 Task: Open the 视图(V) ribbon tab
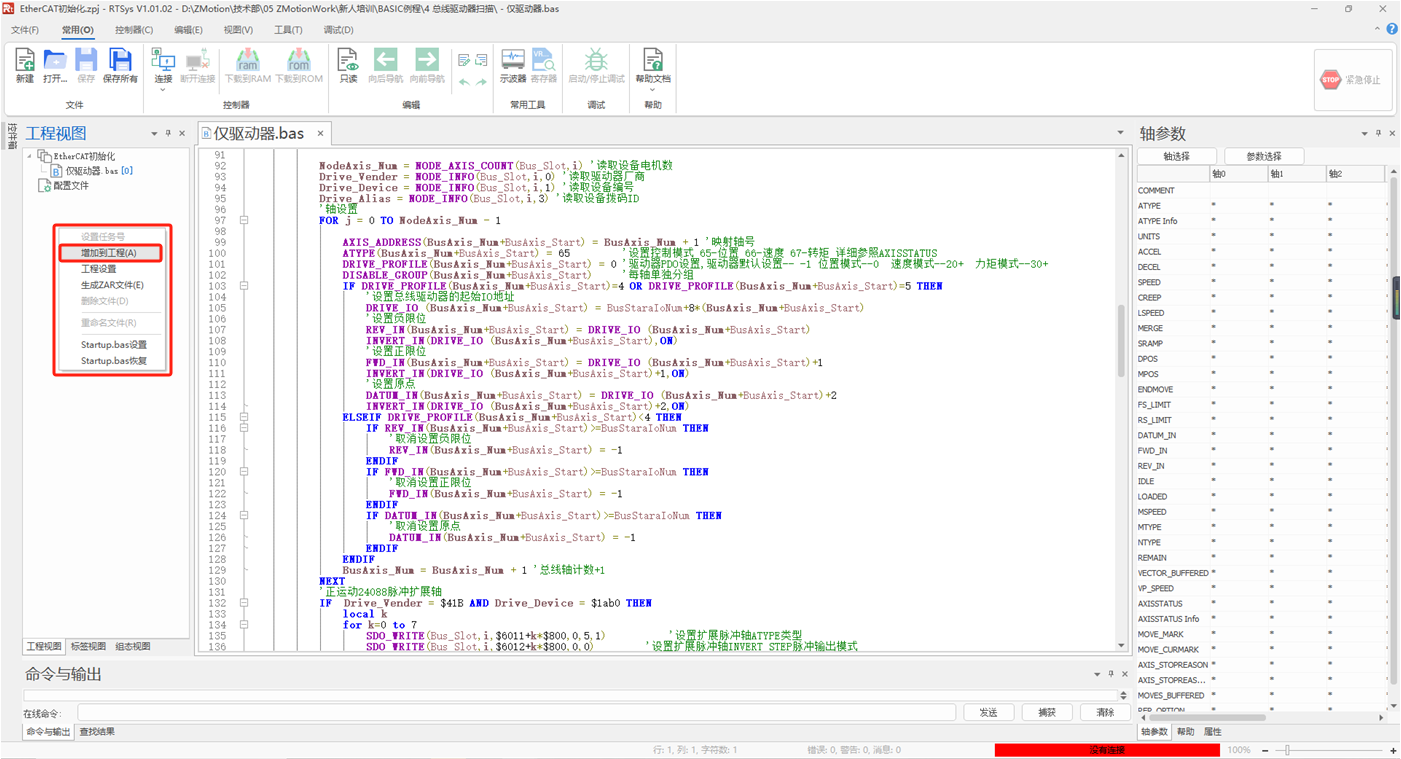238,30
